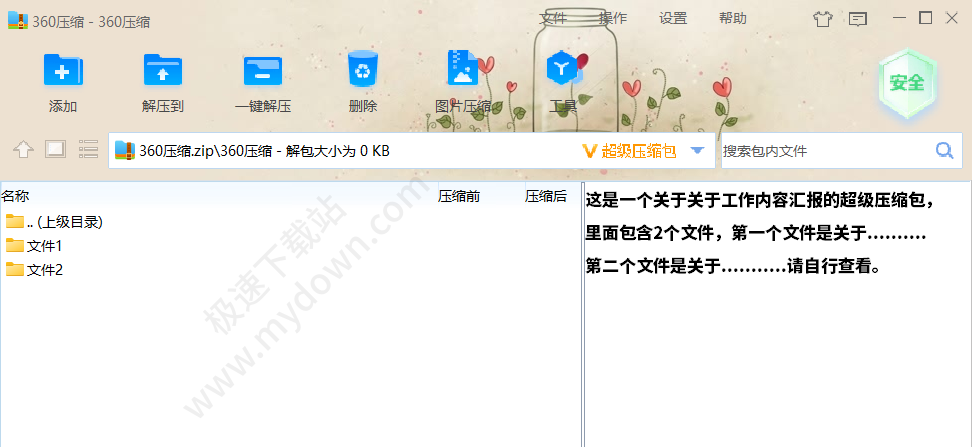Sort by the 压缩后 column header

point(546,197)
